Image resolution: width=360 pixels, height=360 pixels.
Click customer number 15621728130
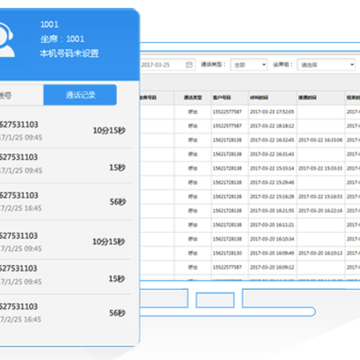227,253
